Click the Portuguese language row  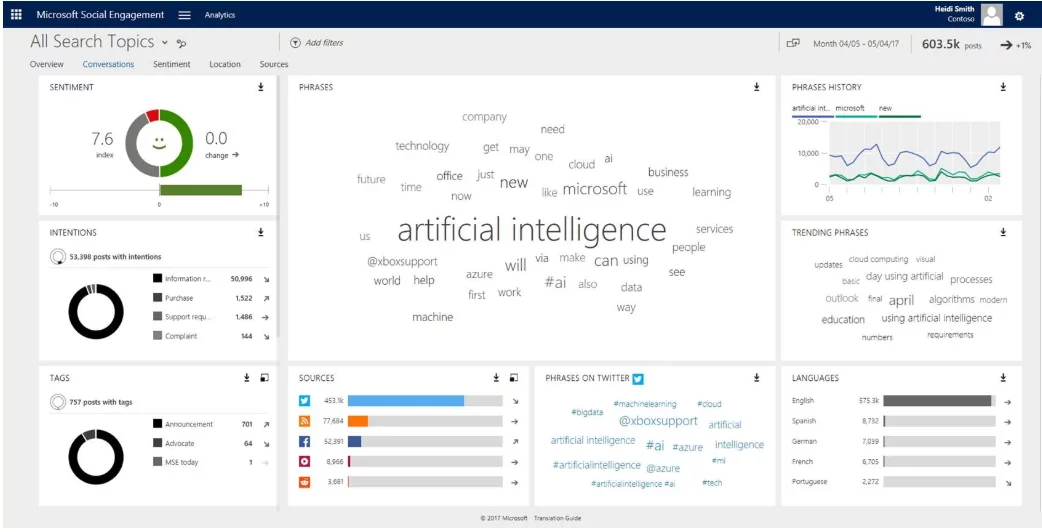click(902, 482)
